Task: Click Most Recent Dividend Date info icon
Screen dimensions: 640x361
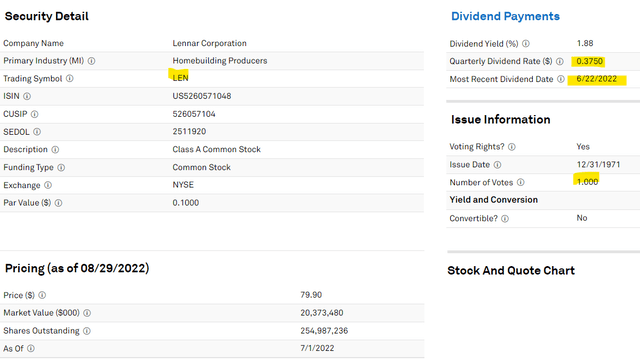Action: click(561, 79)
